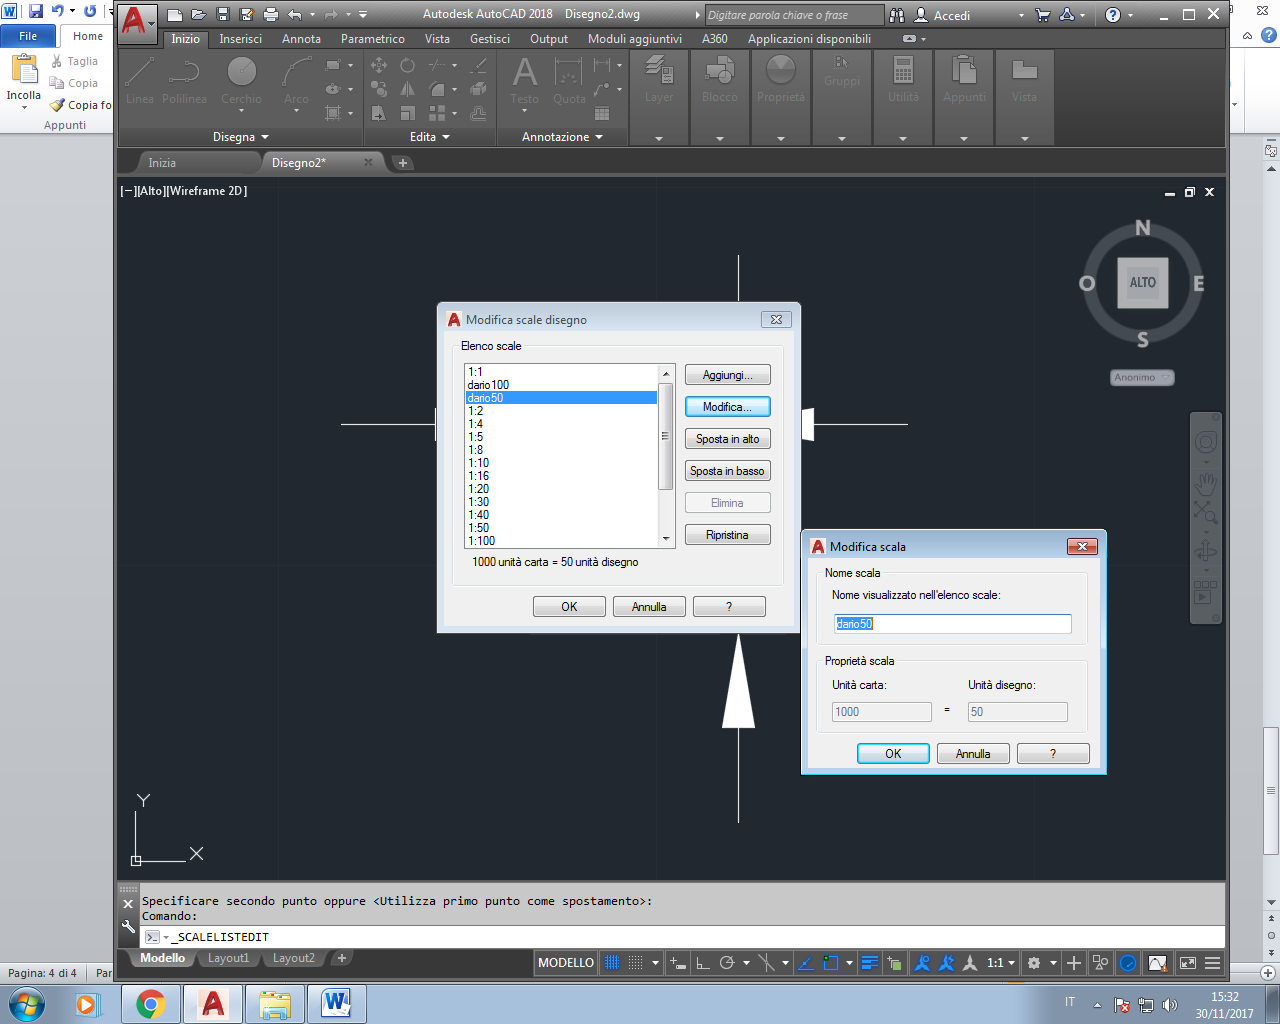Expand the Annotazione panel dropdown
This screenshot has width=1280, height=1024.
(x=563, y=137)
